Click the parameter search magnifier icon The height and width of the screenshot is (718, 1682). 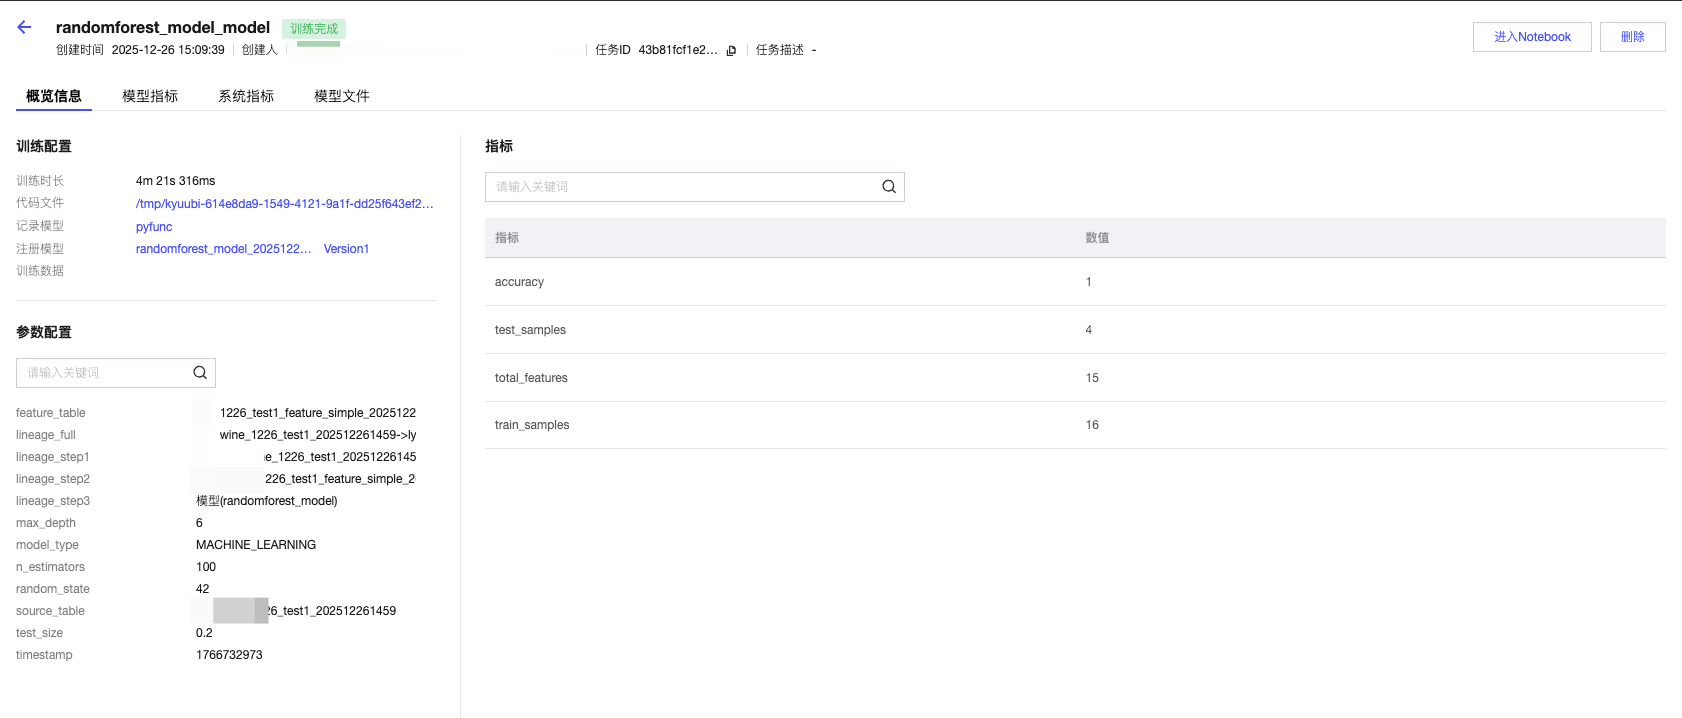point(200,373)
